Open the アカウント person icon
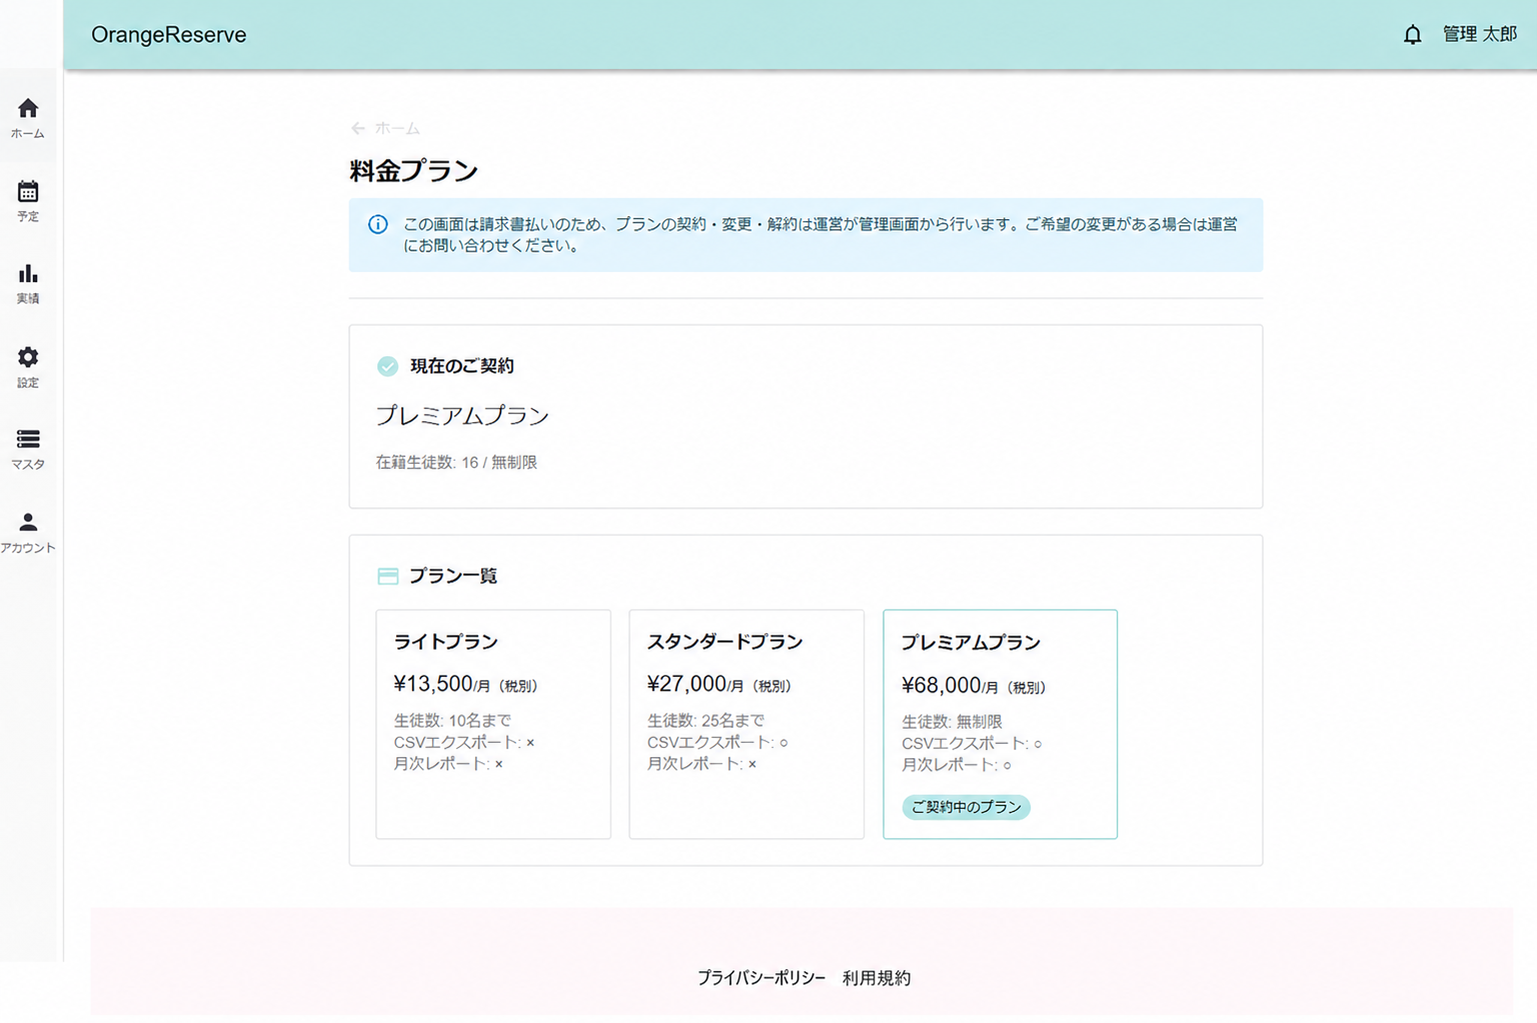 (28, 522)
